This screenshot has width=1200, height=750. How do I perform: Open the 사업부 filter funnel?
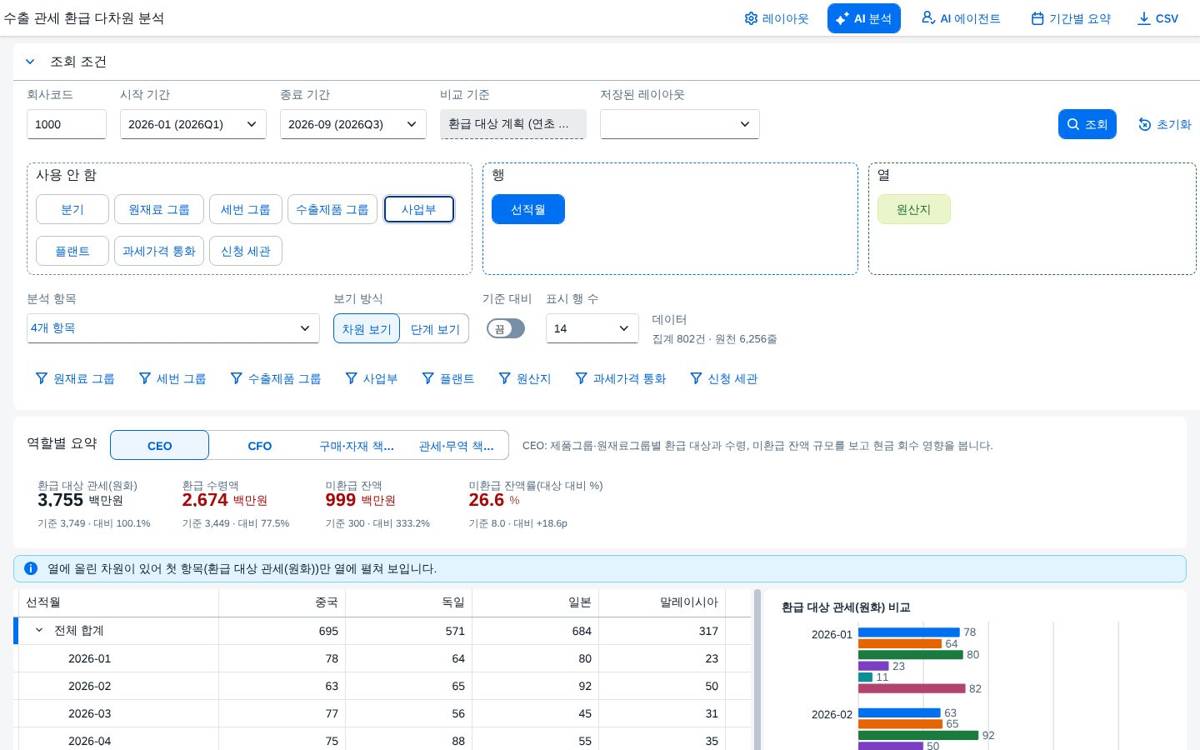coord(351,378)
